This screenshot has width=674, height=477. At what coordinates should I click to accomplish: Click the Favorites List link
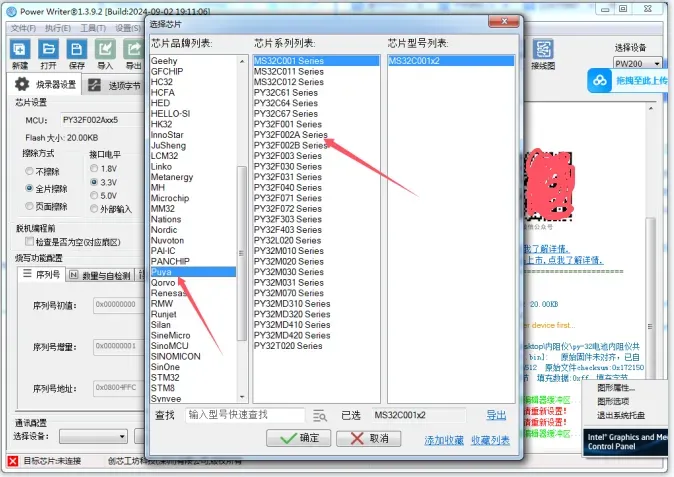click(490, 440)
